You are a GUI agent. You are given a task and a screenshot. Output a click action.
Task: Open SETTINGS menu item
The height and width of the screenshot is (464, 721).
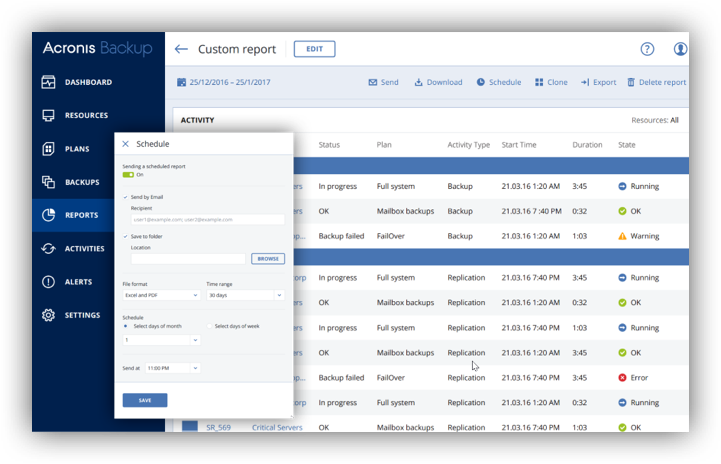[82, 315]
